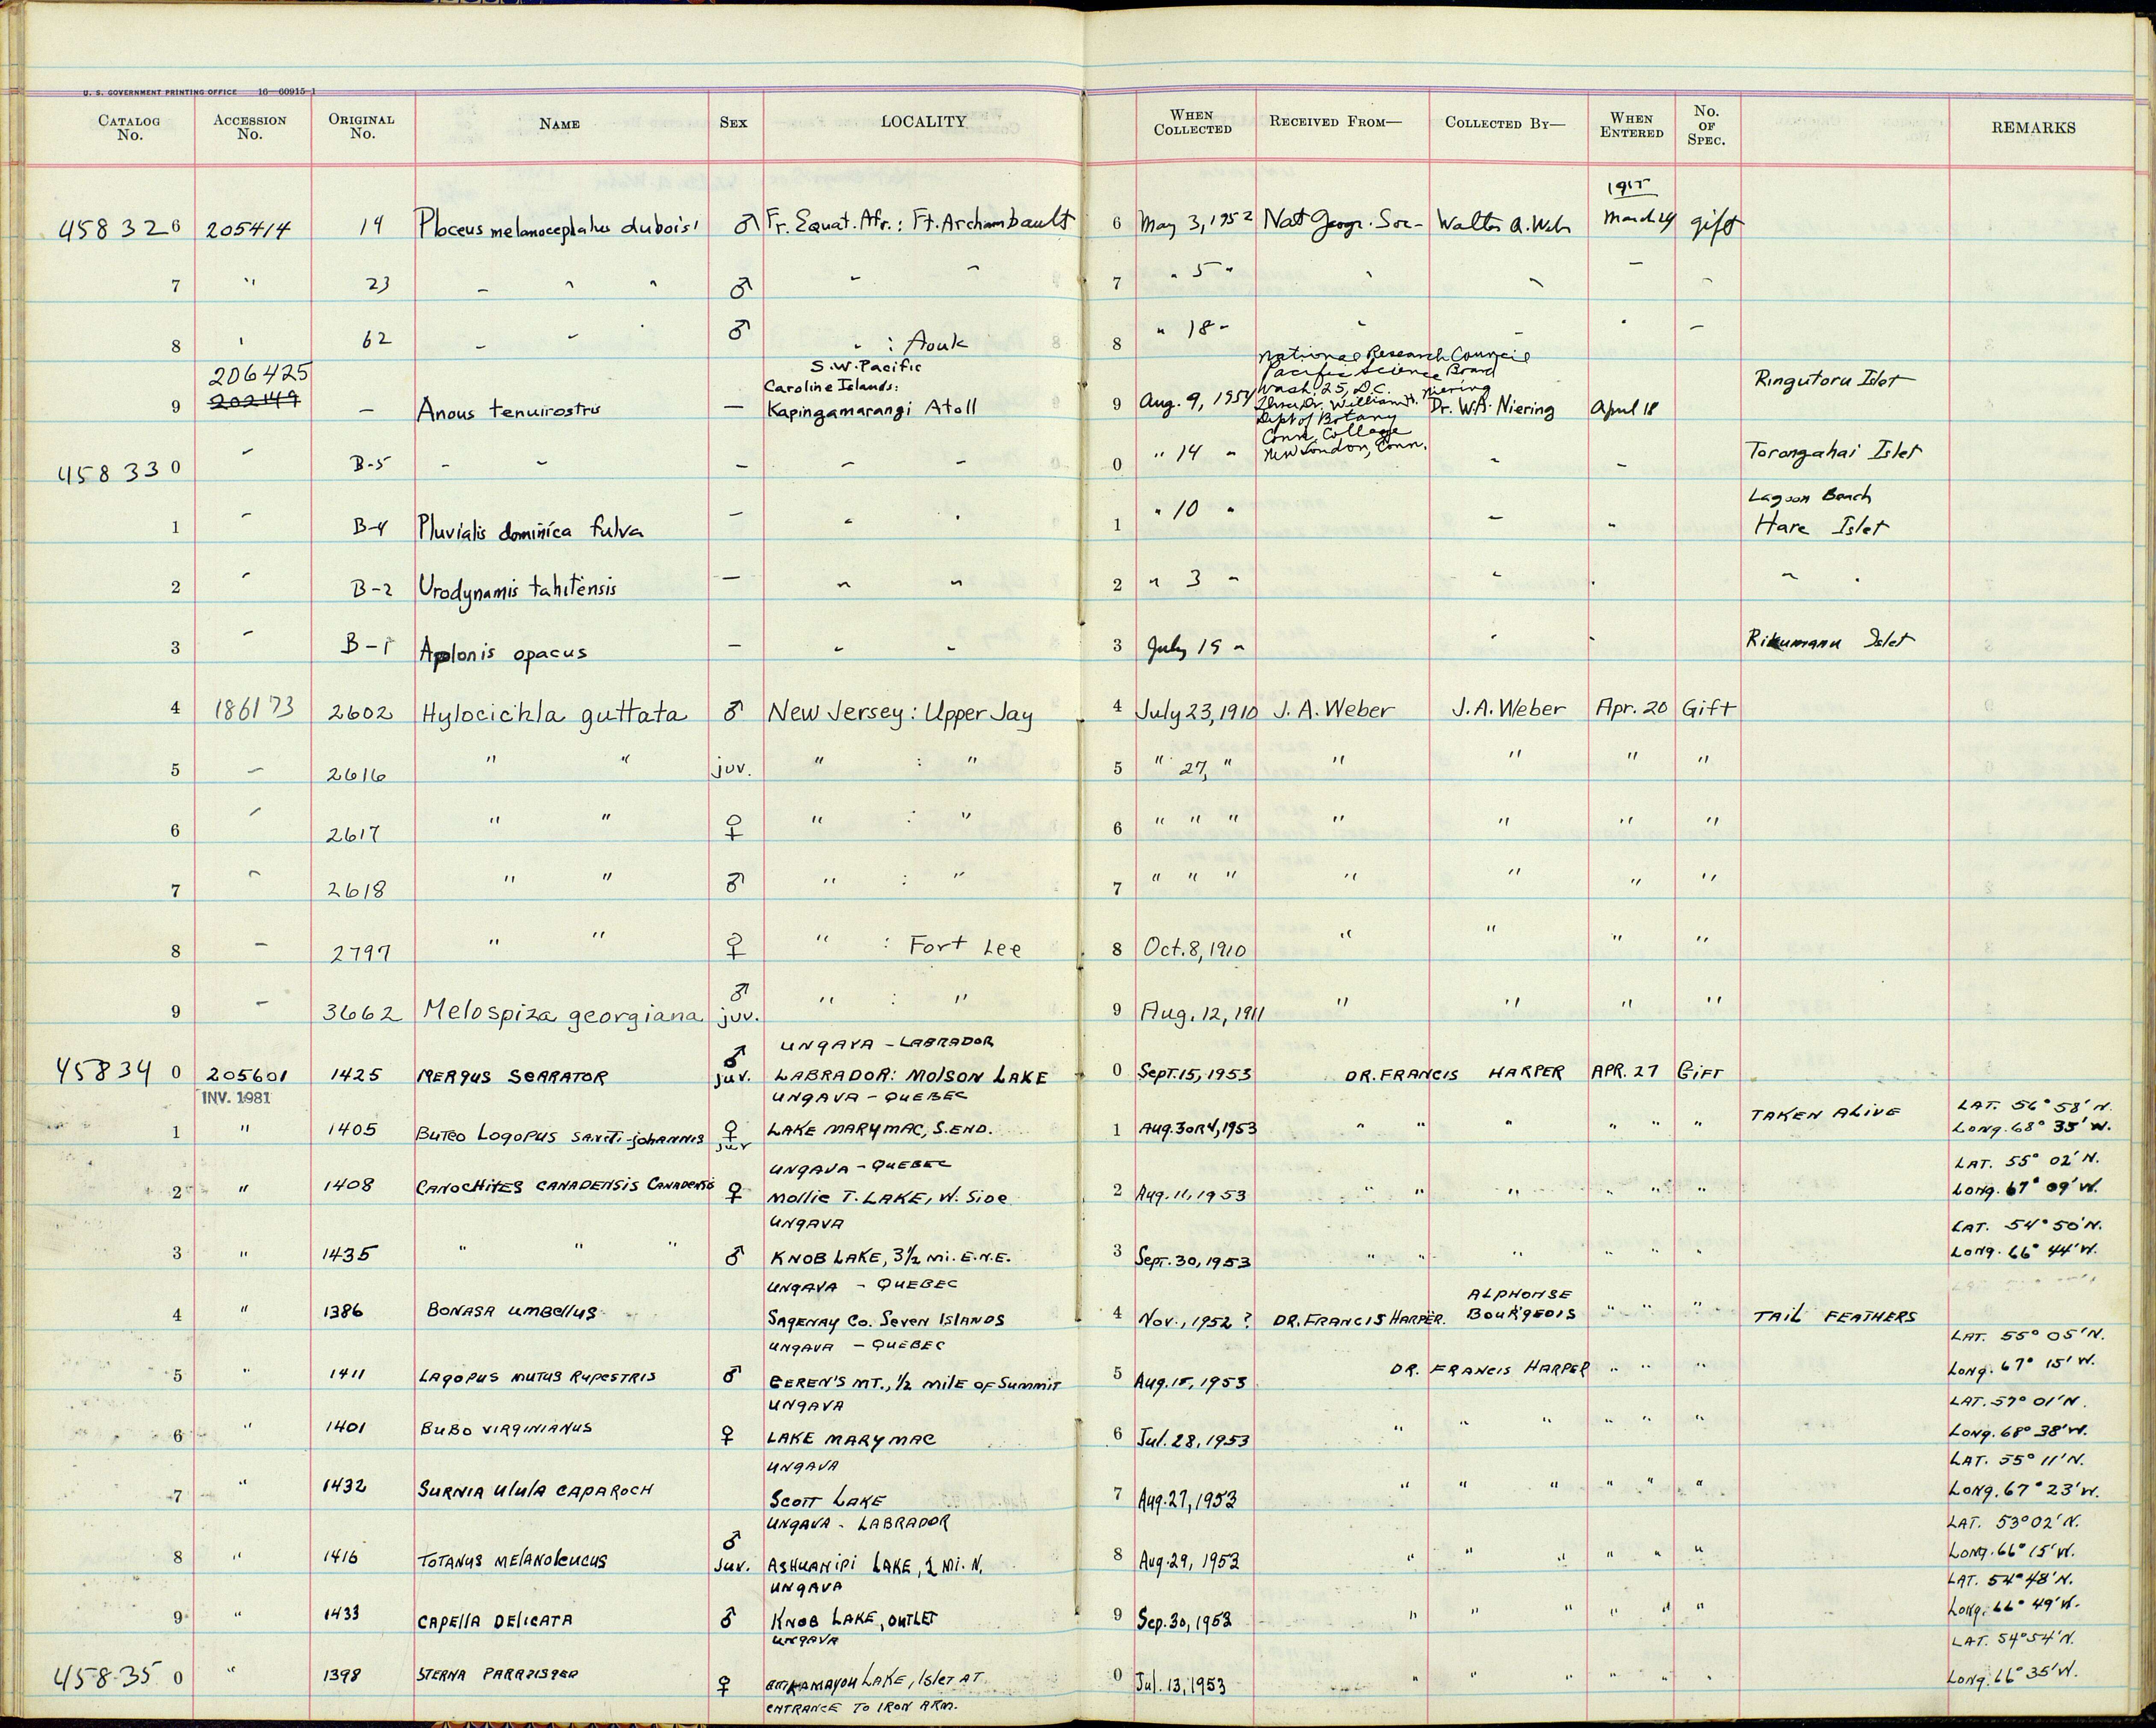
Task: Select the species 'Urodynamis tahitensis'
Action: point(518,589)
